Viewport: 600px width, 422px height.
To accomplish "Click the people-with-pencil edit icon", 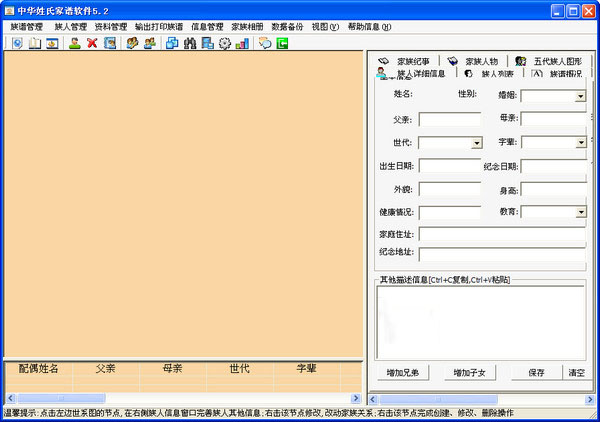I will tap(132, 43).
